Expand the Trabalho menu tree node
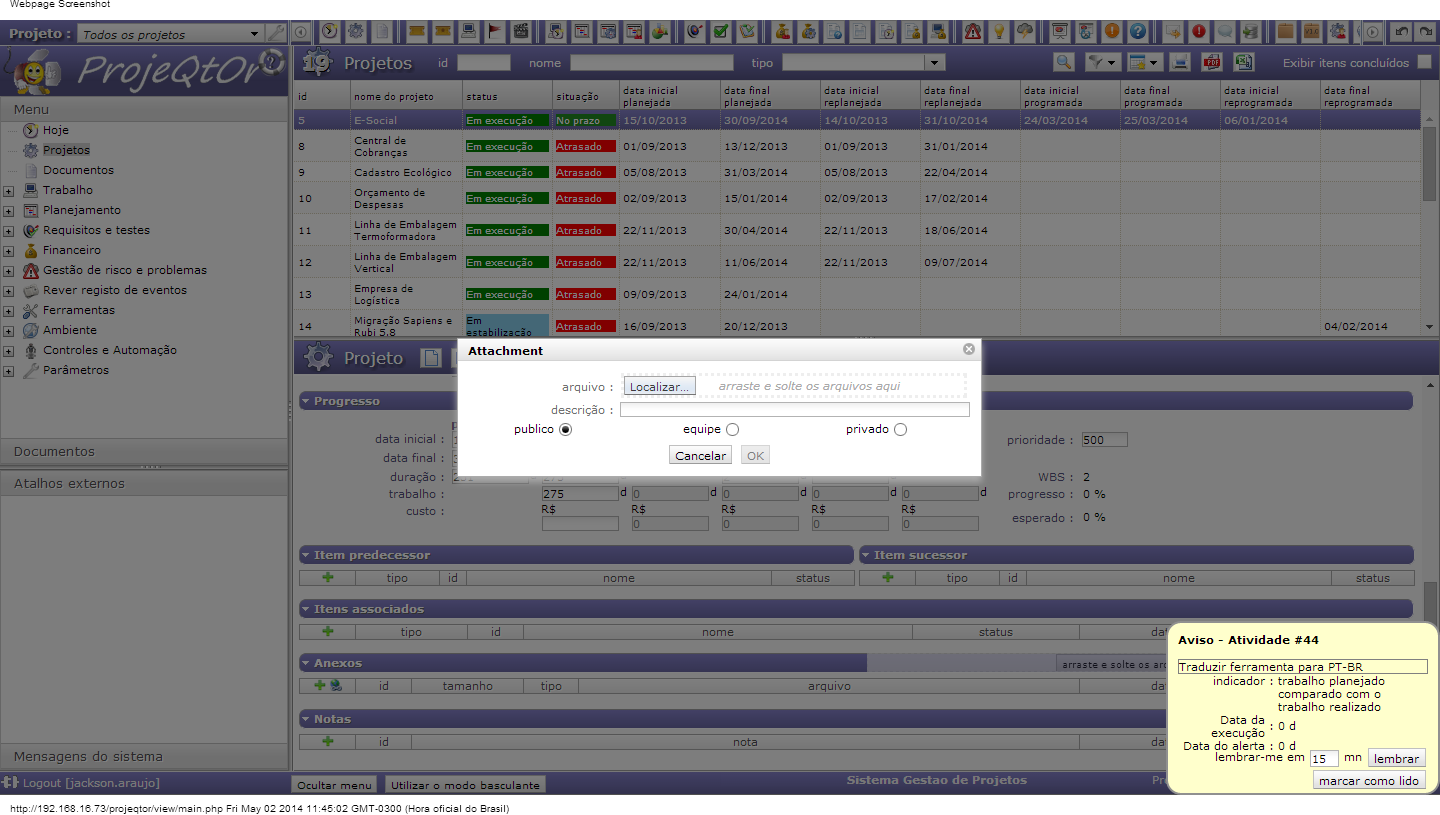This screenshot has width=1440, height=815. coord(9,191)
